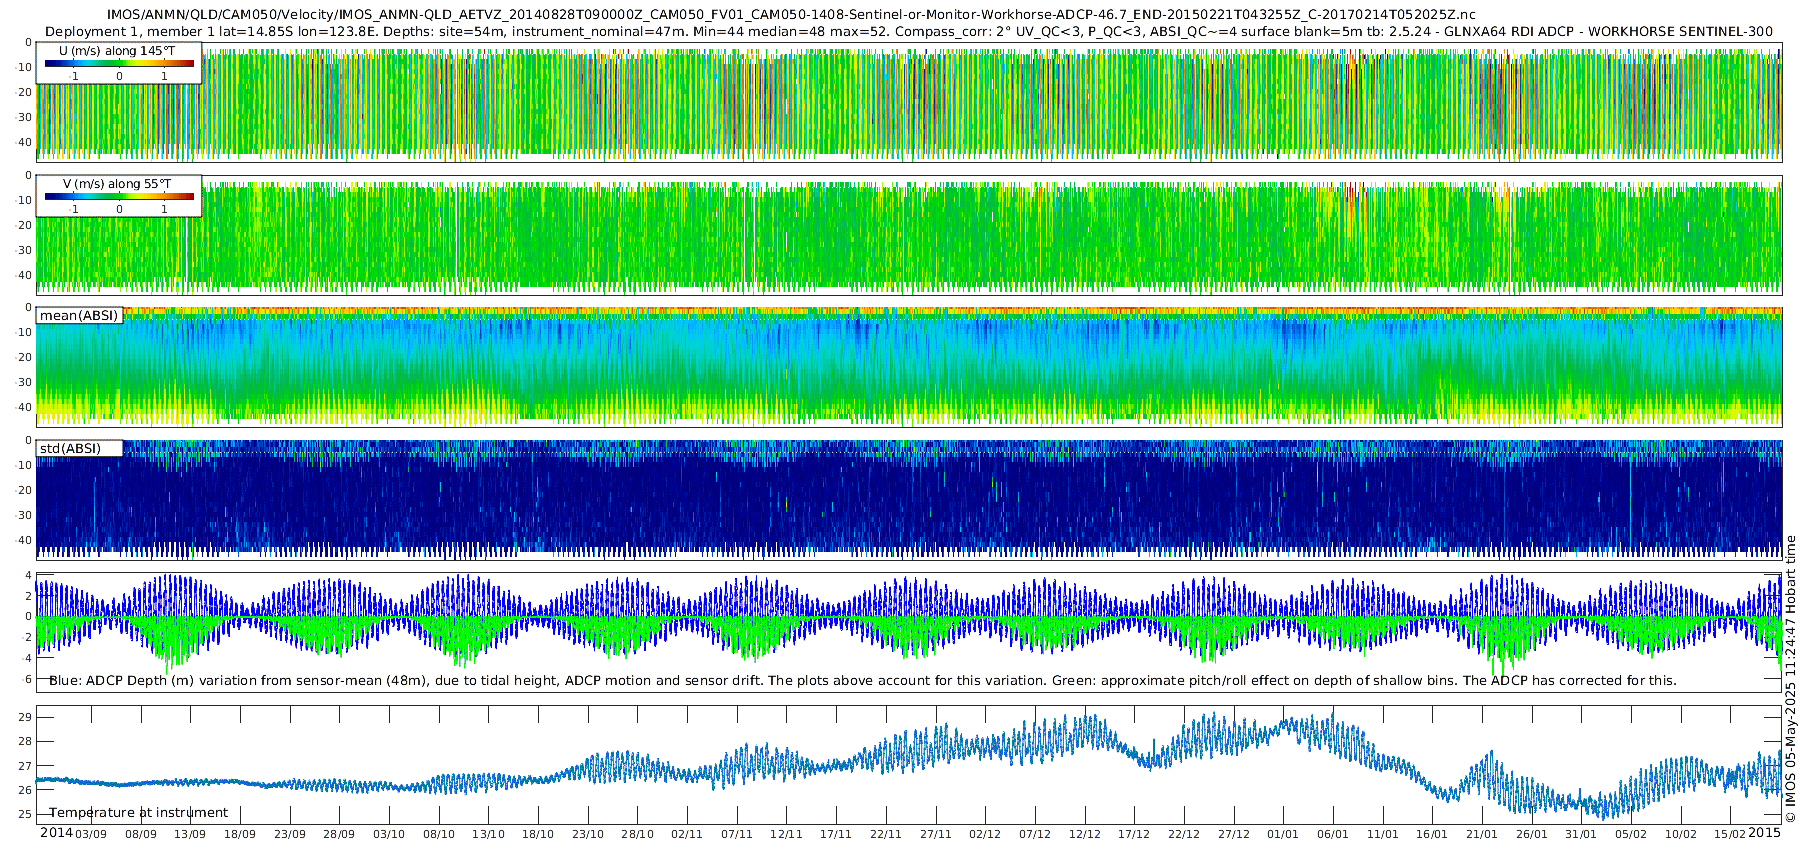Click the 29 tick on temperature axis
The image size is (1800, 850).
tap(25, 717)
